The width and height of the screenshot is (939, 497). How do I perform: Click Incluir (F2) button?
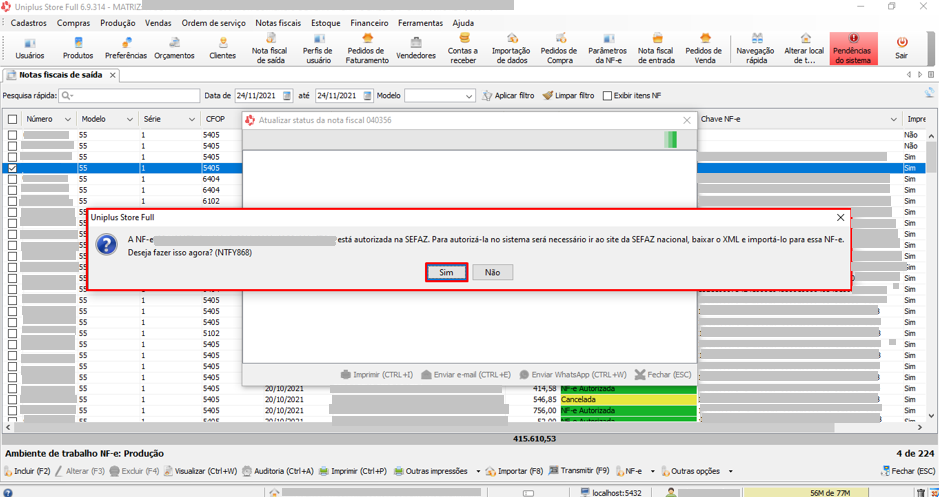(x=27, y=471)
